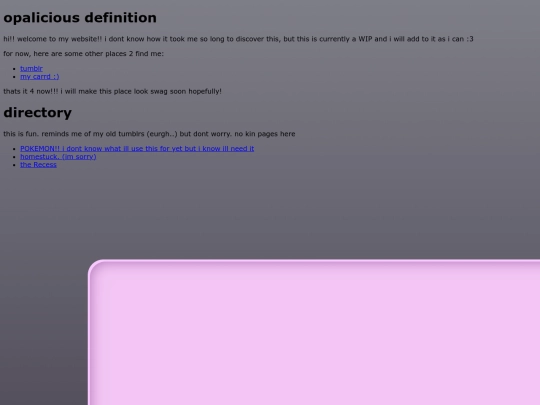The image size is (540, 405).
Task: Click the "hi!! welcome to my website!!" paragraph
Action: (x=238, y=39)
